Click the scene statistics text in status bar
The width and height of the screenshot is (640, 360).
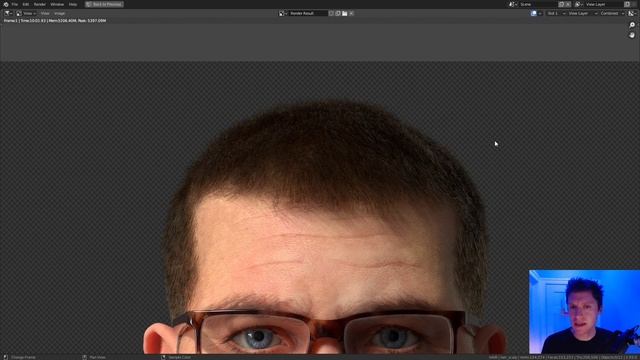pos(563,357)
